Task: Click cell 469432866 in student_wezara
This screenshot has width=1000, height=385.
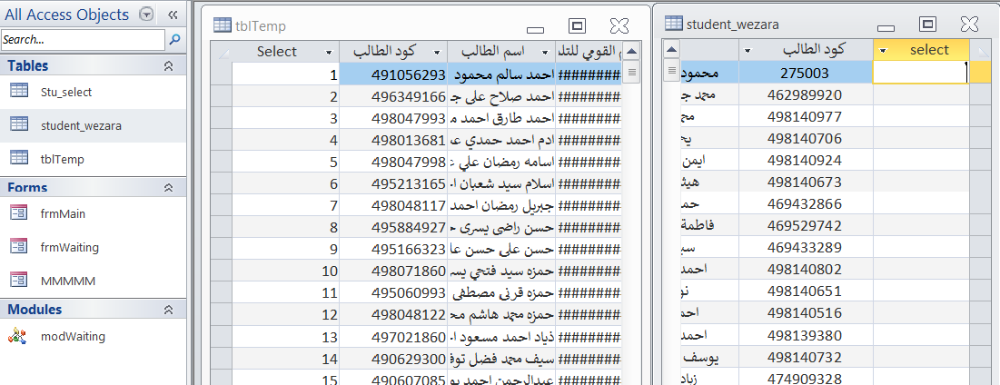Action: coord(805,204)
